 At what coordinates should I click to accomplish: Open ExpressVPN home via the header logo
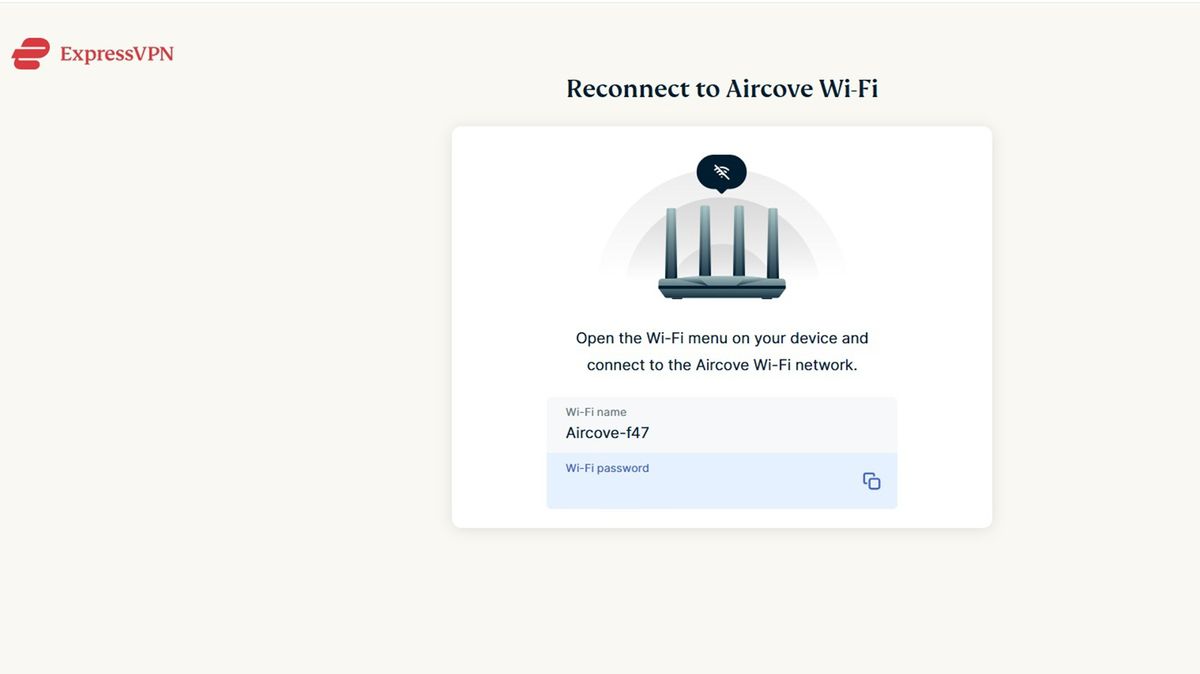pos(92,53)
